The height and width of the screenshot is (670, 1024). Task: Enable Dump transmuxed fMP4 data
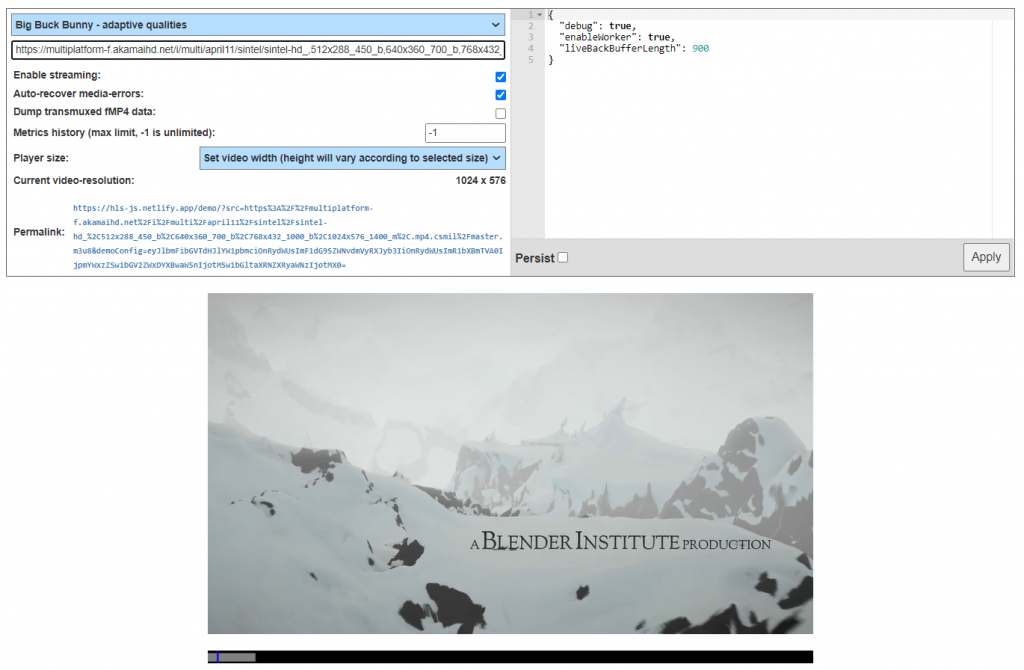pyautogui.click(x=501, y=113)
